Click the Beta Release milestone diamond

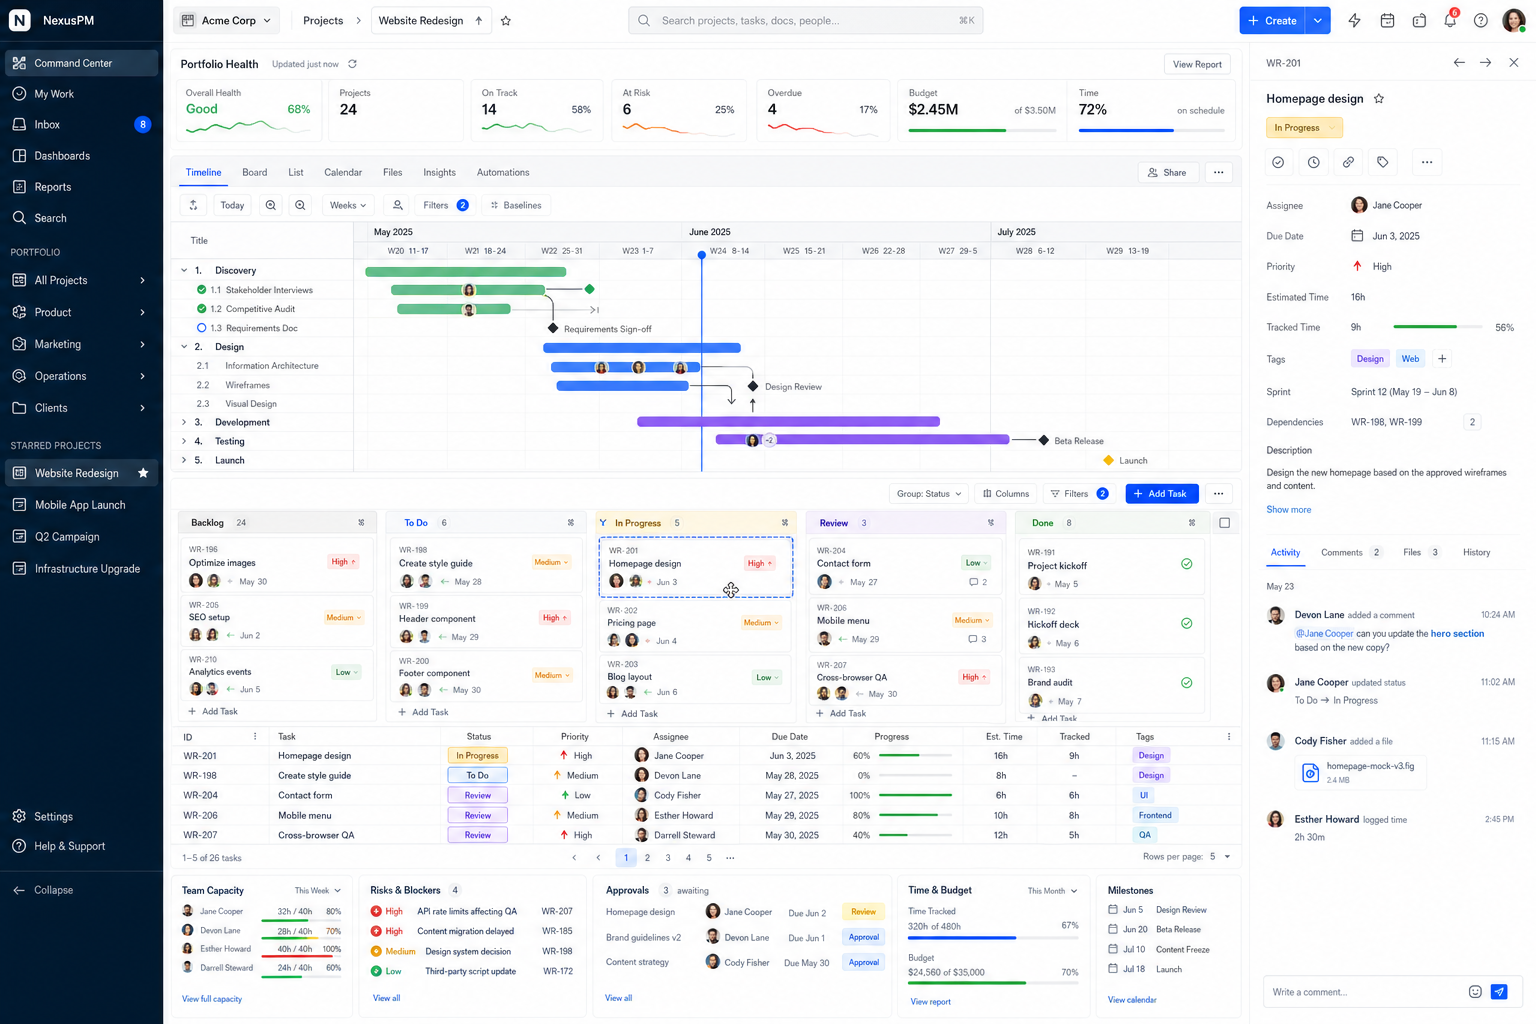coord(1044,440)
